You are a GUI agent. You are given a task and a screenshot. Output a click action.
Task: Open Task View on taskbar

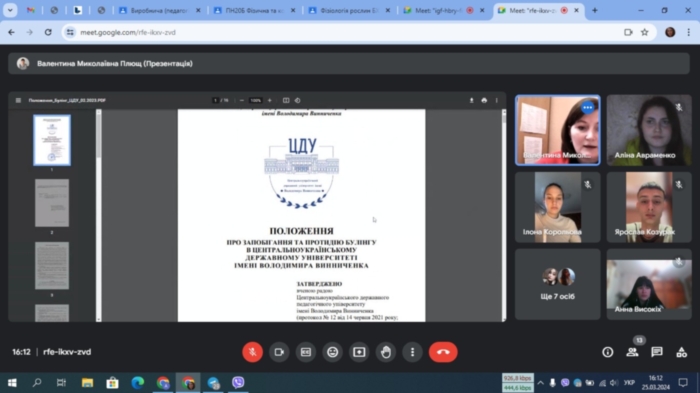click(x=62, y=383)
